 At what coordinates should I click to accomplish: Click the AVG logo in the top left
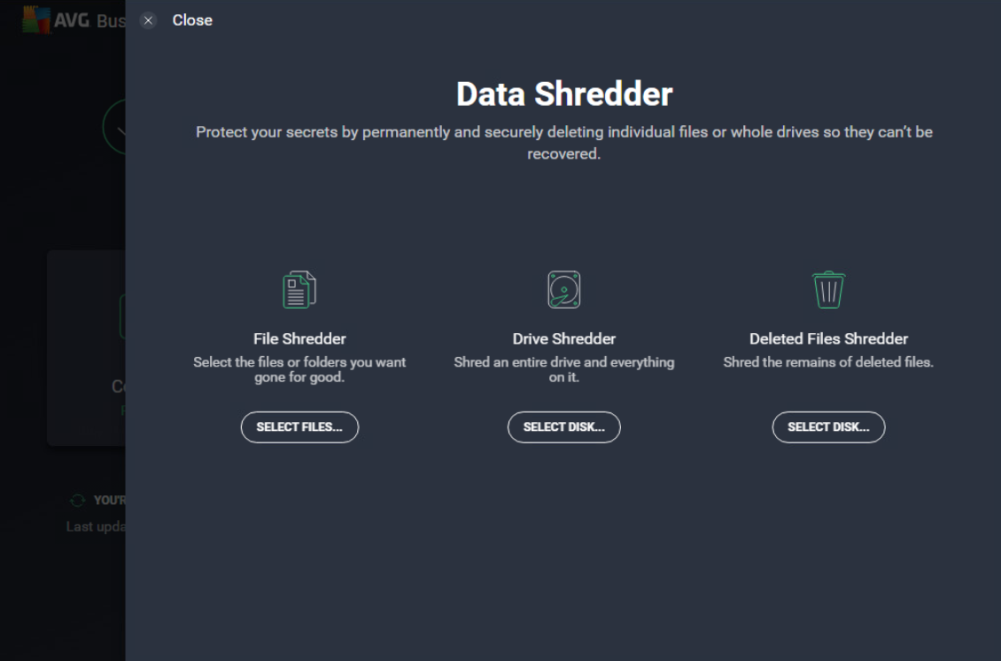pyautogui.click(x=37, y=19)
